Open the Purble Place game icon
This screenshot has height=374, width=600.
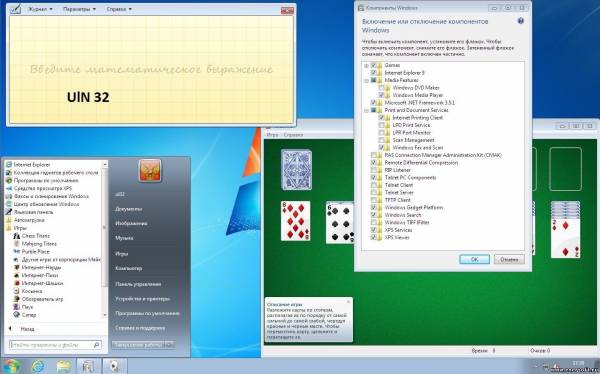(x=16, y=252)
